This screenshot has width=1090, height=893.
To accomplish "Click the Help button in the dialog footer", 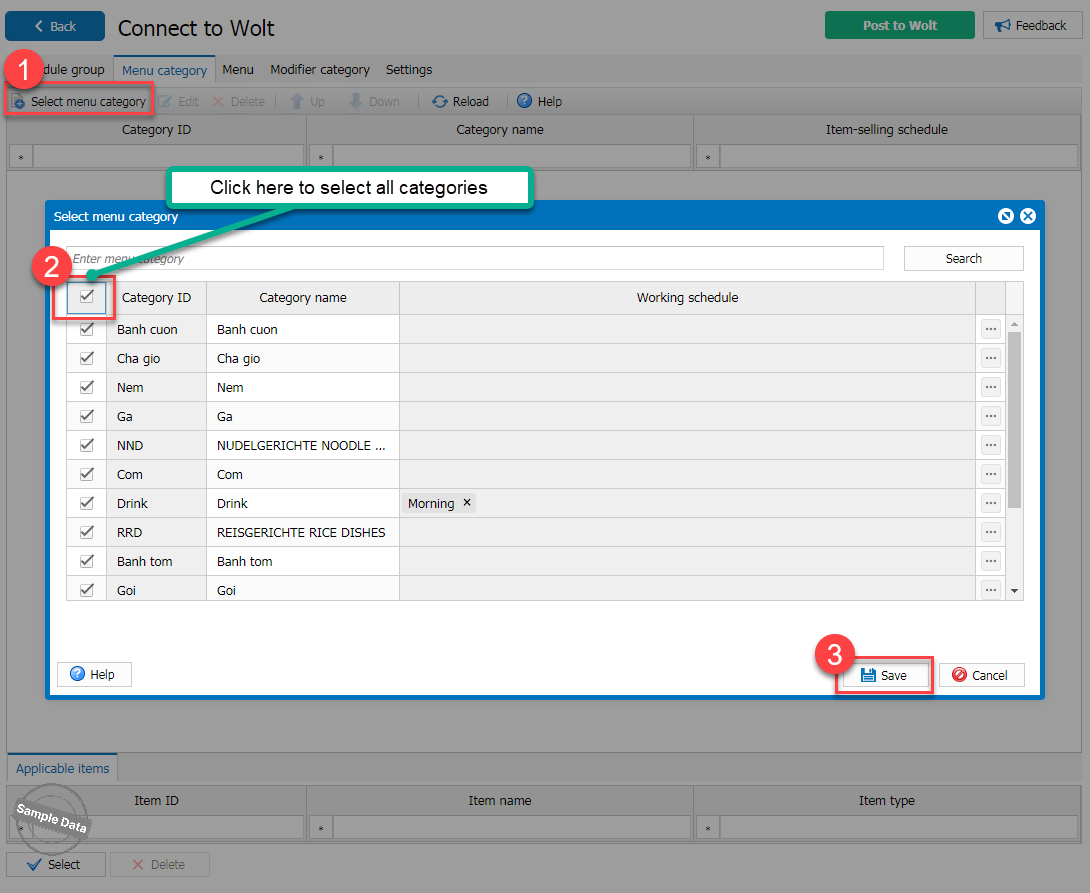I will click(94, 674).
